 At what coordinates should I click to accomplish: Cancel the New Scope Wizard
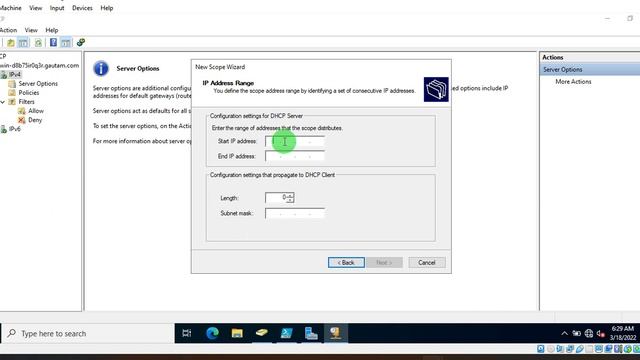click(427, 262)
